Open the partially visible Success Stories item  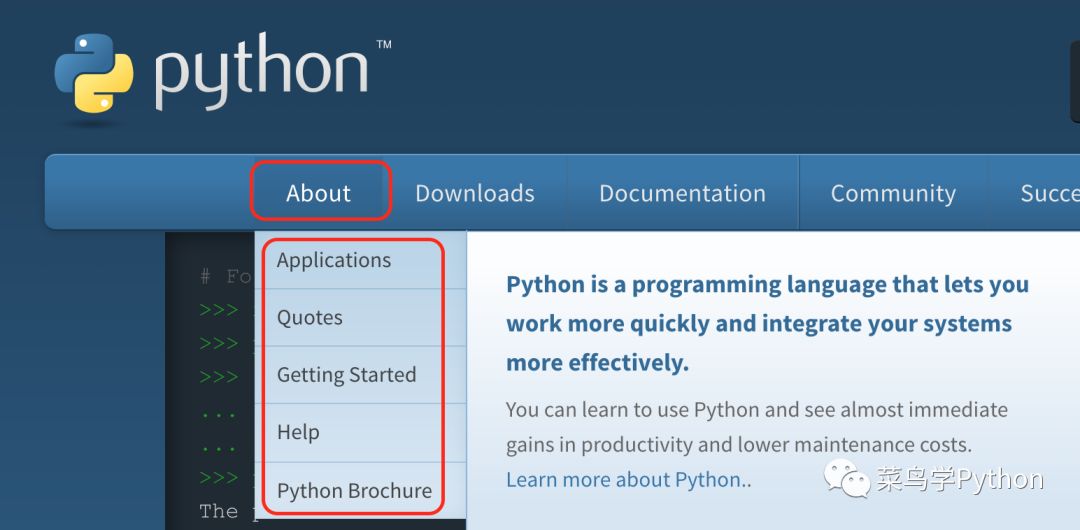(1048, 193)
